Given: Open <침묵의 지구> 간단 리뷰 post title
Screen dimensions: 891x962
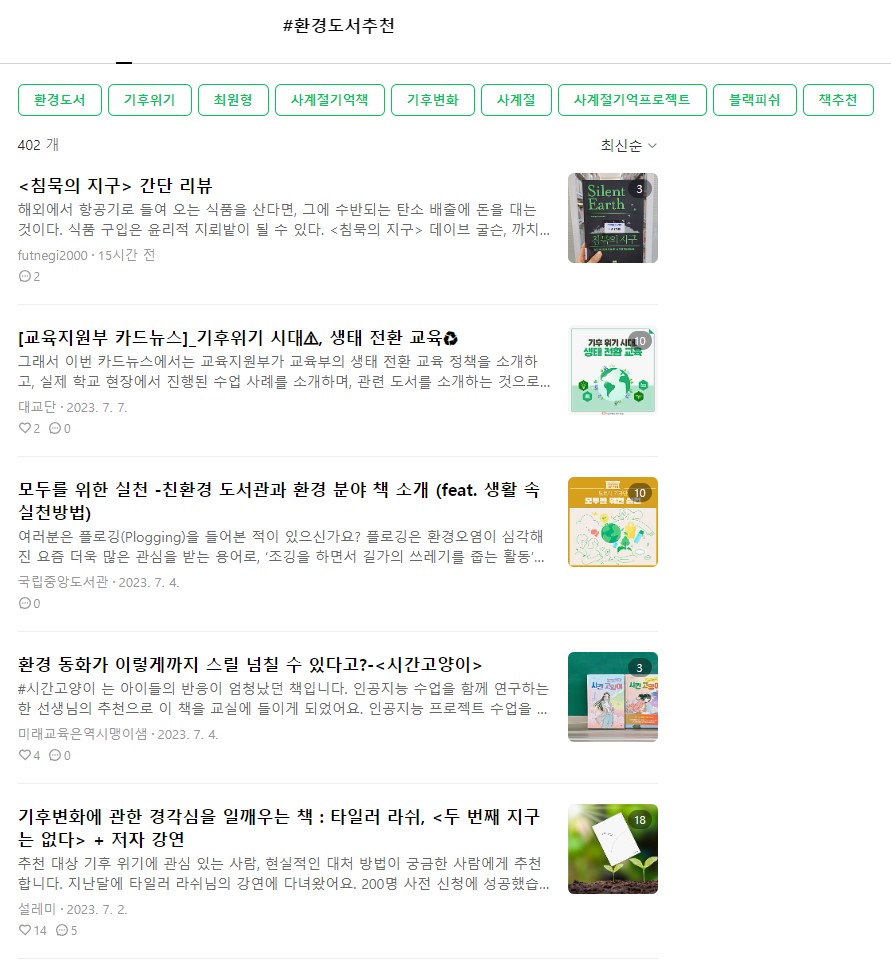Looking at the screenshot, I should point(115,185).
